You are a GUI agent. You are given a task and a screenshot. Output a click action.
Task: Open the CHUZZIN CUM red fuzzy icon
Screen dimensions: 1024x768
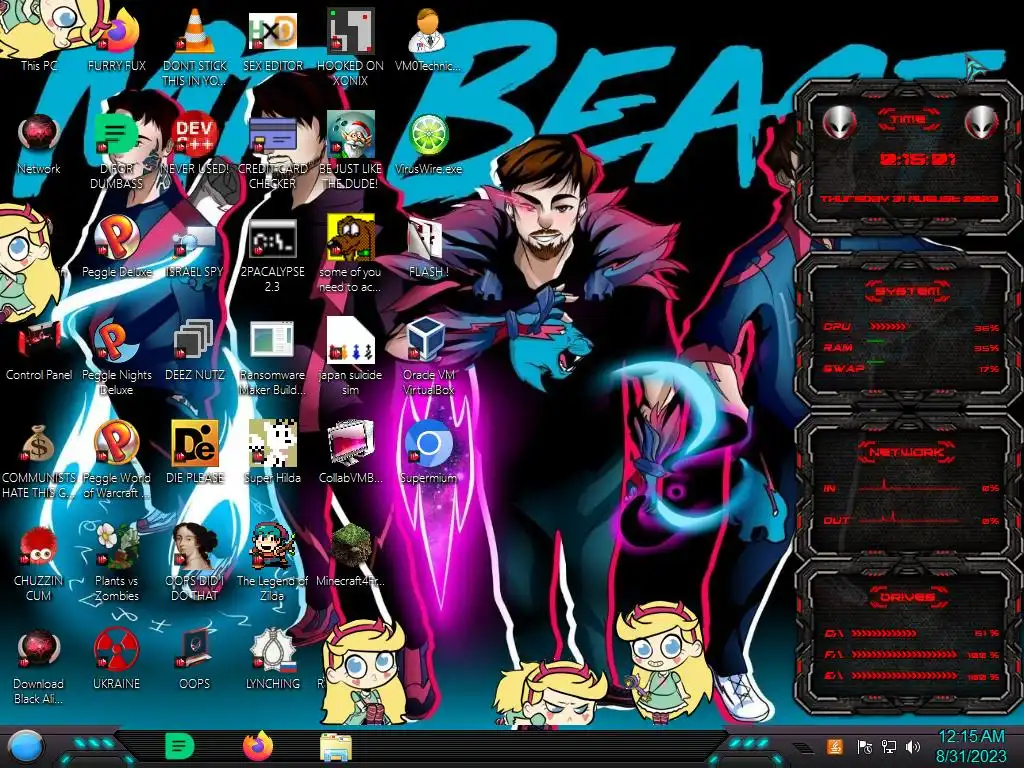point(39,563)
